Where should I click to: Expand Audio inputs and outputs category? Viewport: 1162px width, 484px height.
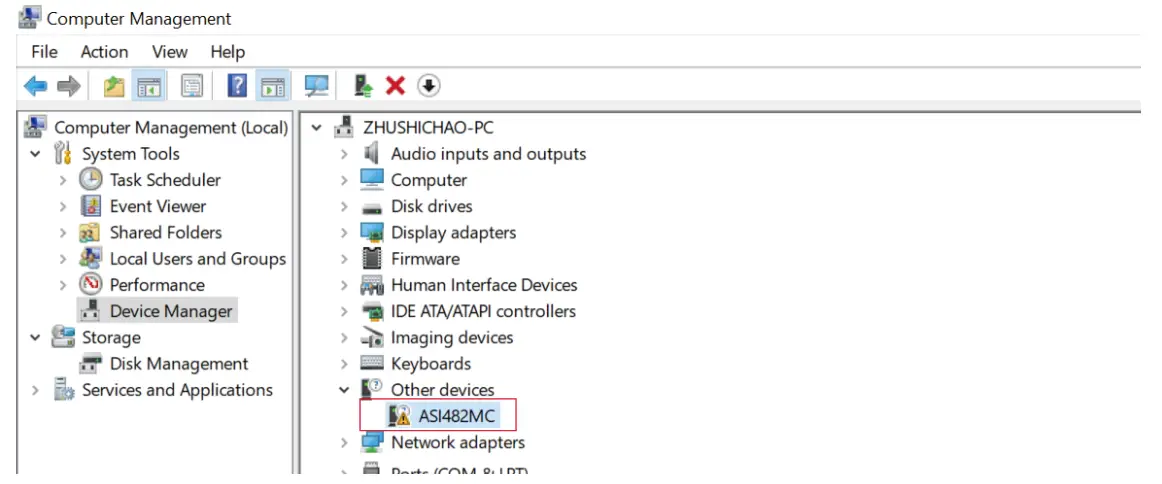[344, 154]
